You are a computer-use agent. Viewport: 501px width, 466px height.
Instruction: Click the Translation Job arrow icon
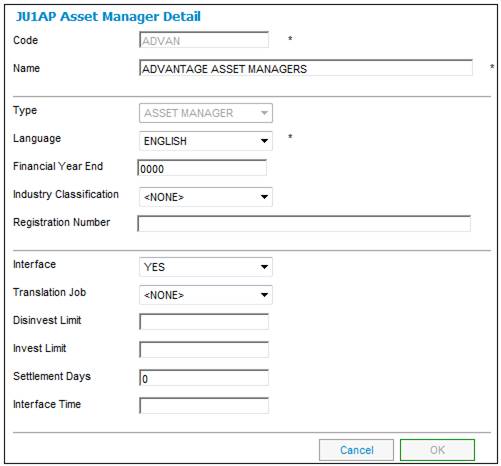click(x=264, y=295)
